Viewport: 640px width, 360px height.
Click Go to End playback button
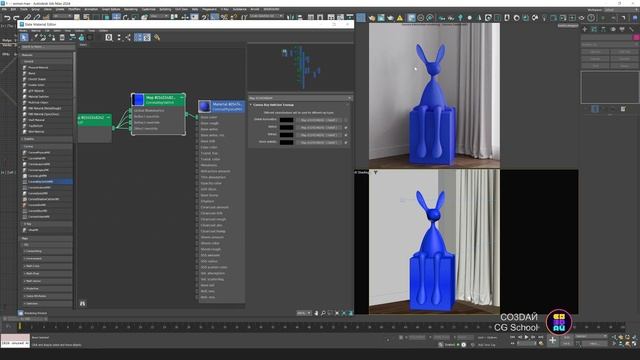pyautogui.click(x=540, y=337)
